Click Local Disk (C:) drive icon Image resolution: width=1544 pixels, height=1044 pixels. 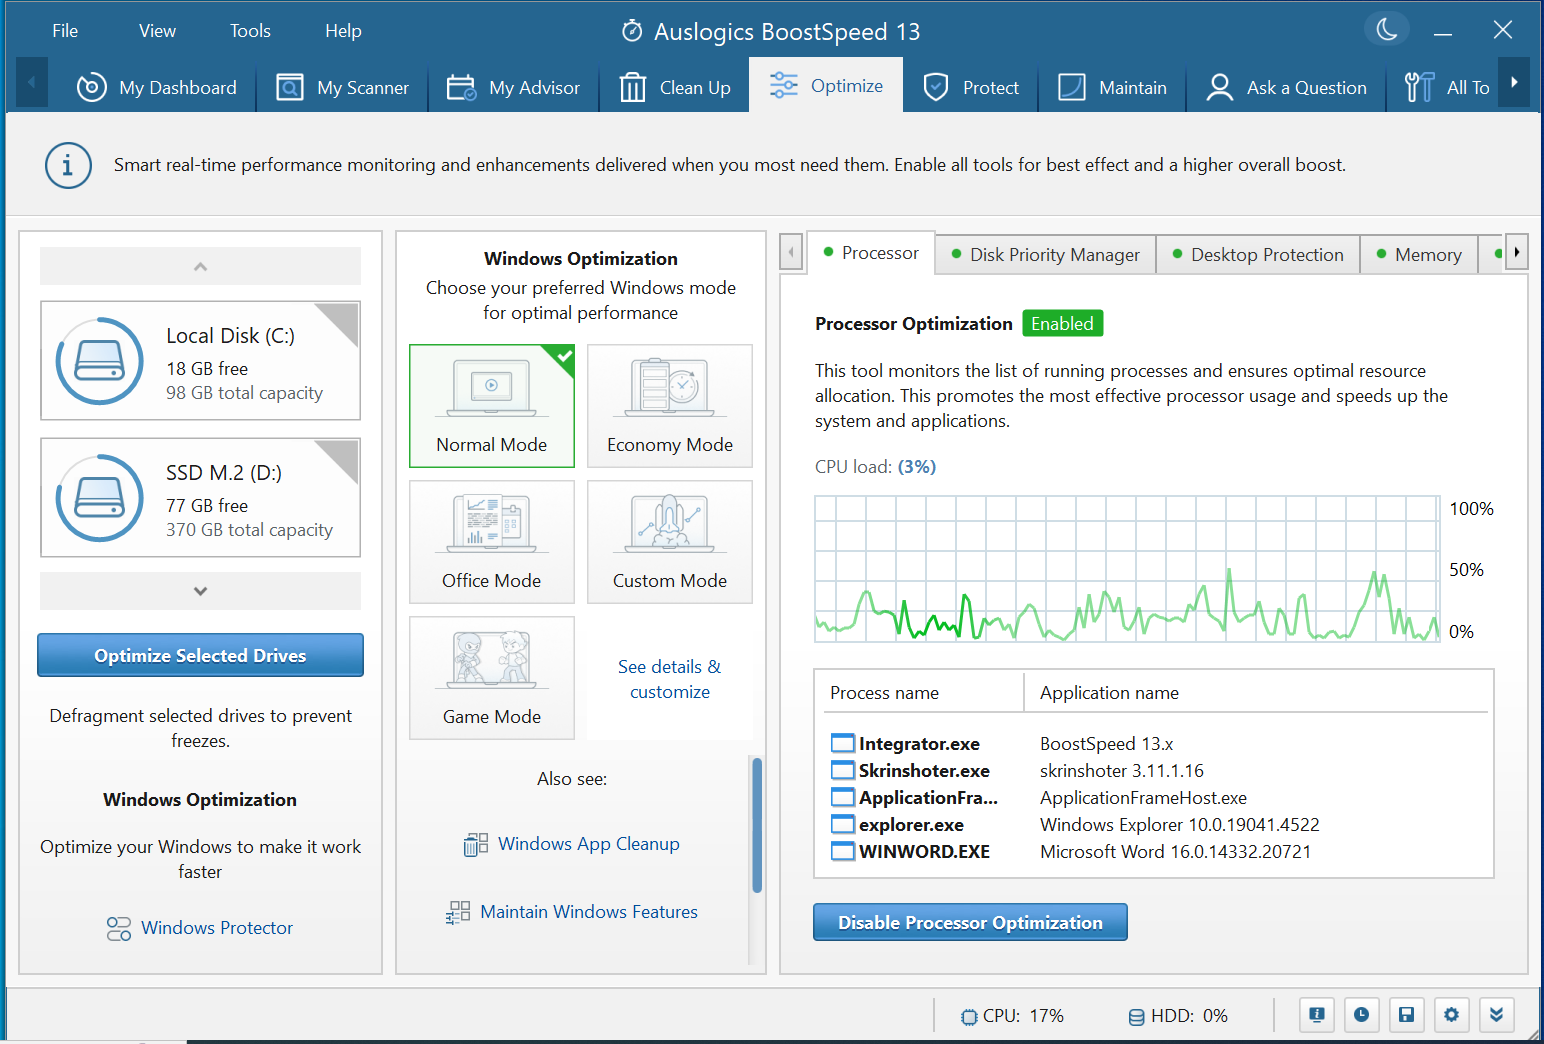100,361
